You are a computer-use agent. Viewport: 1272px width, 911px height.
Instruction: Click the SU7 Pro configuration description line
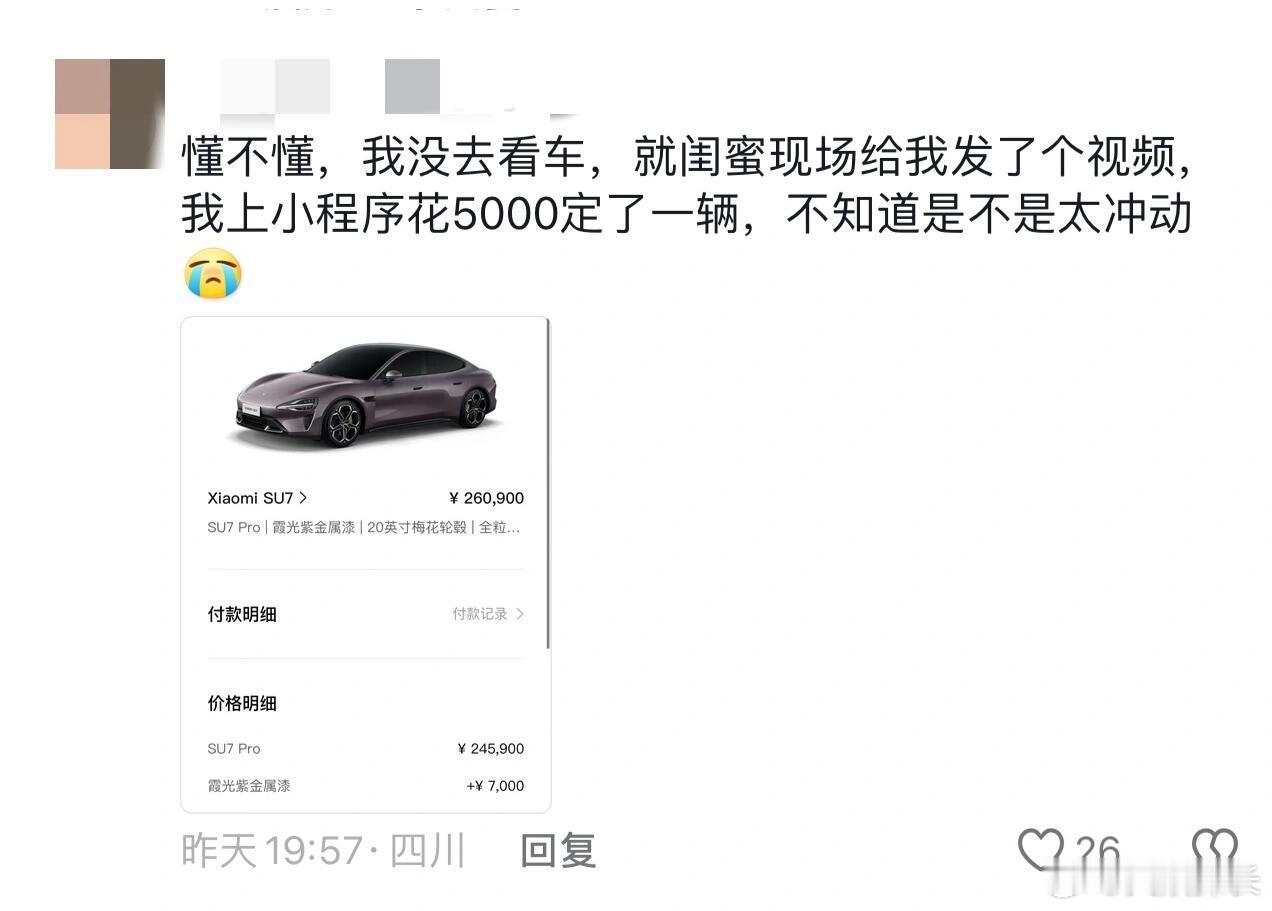[x=364, y=527]
